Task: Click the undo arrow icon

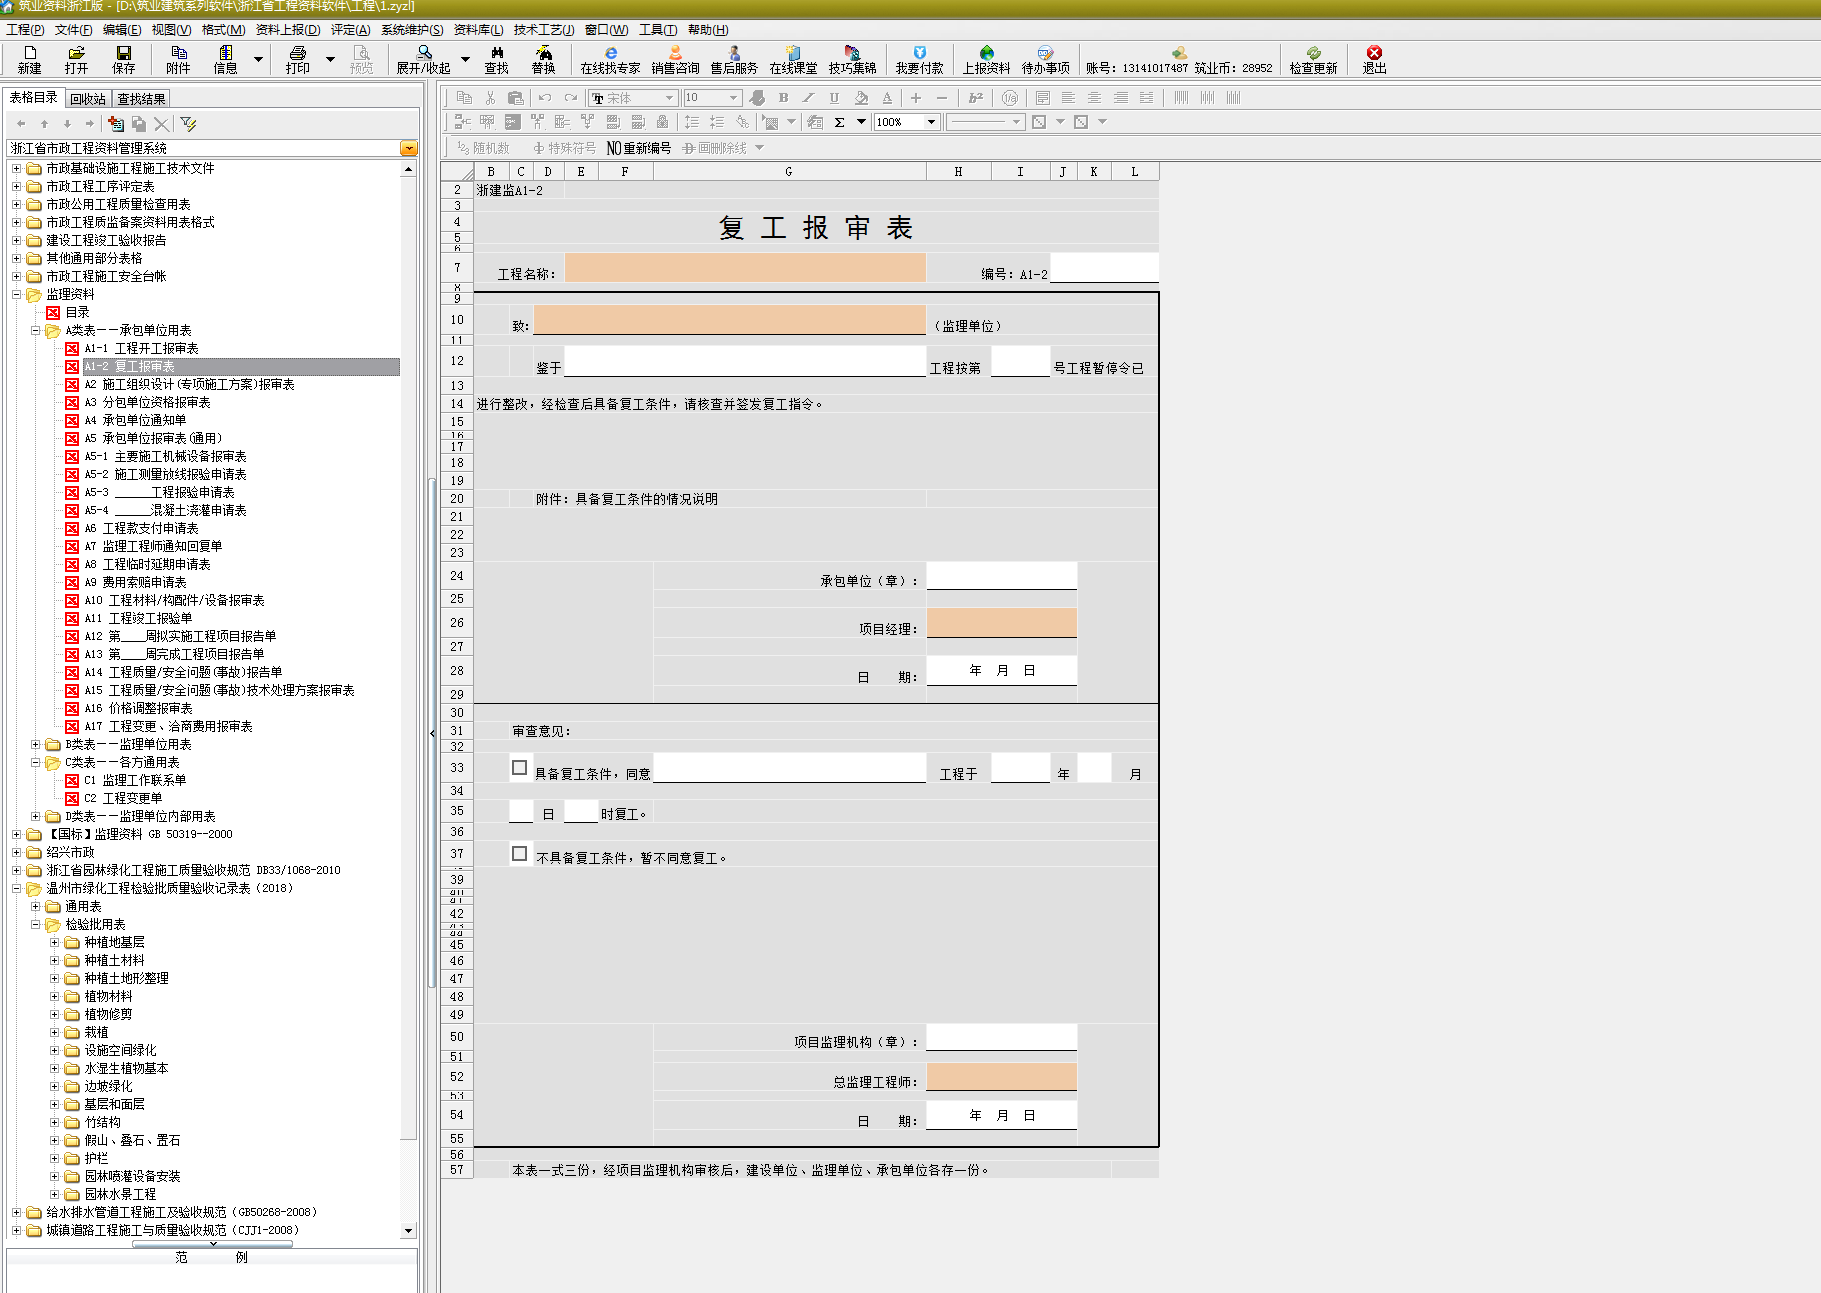Action: pyautogui.click(x=544, y=97)
